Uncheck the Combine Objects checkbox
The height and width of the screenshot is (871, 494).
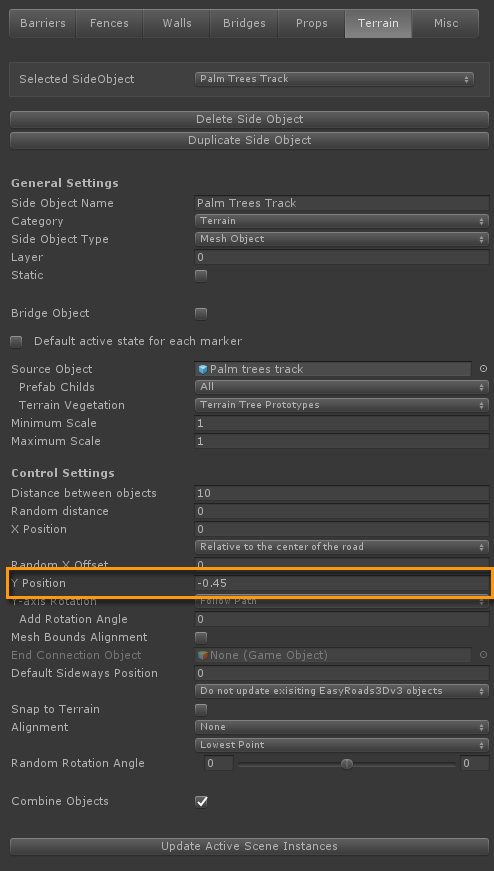coord(201,802)
